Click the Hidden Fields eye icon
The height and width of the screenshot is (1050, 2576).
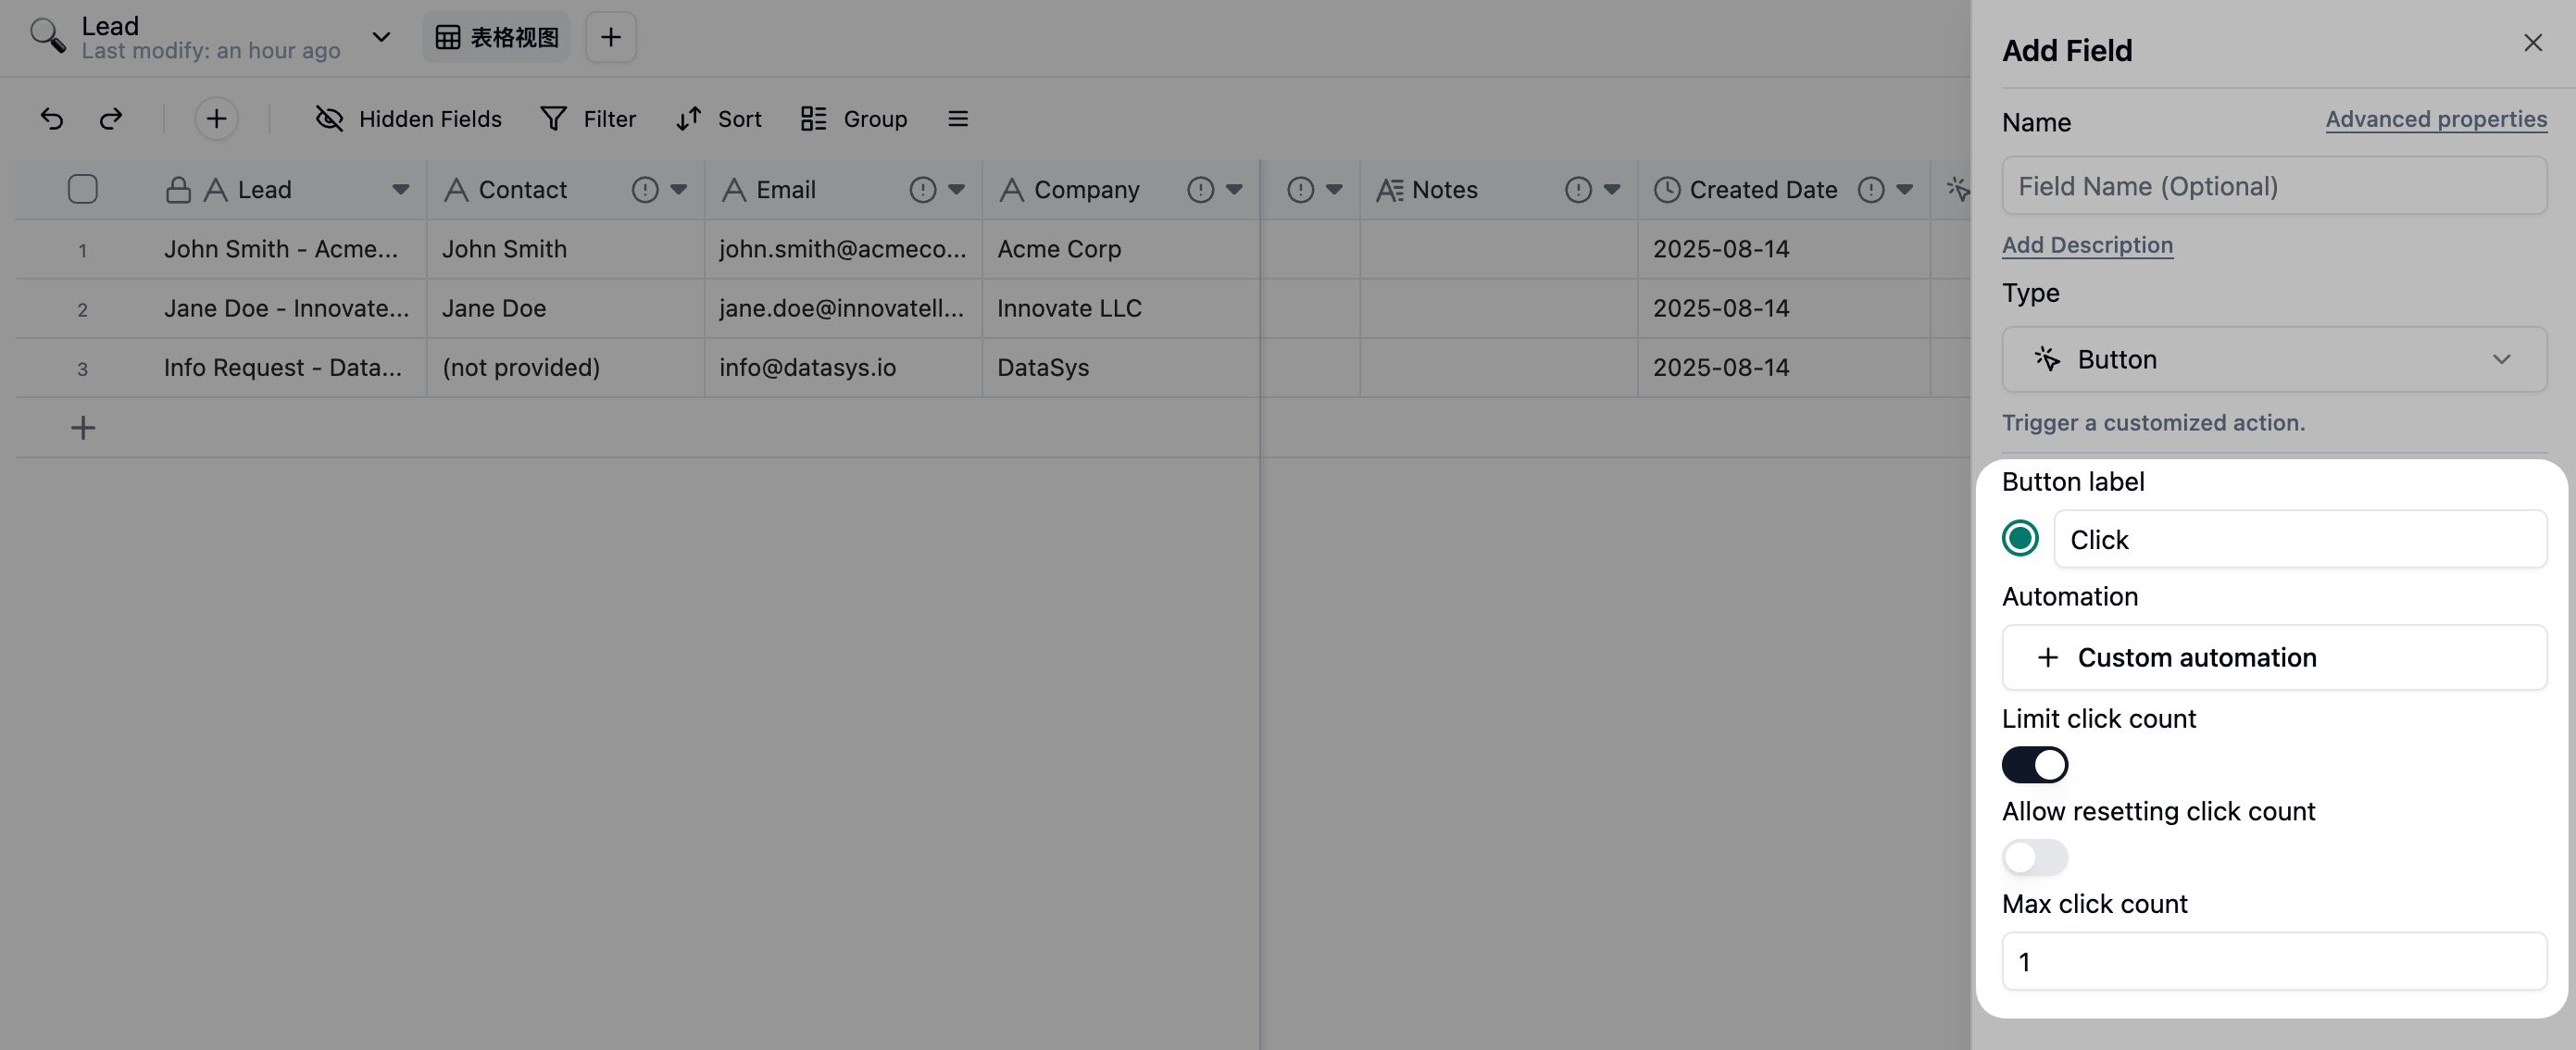tap(329, 119)
